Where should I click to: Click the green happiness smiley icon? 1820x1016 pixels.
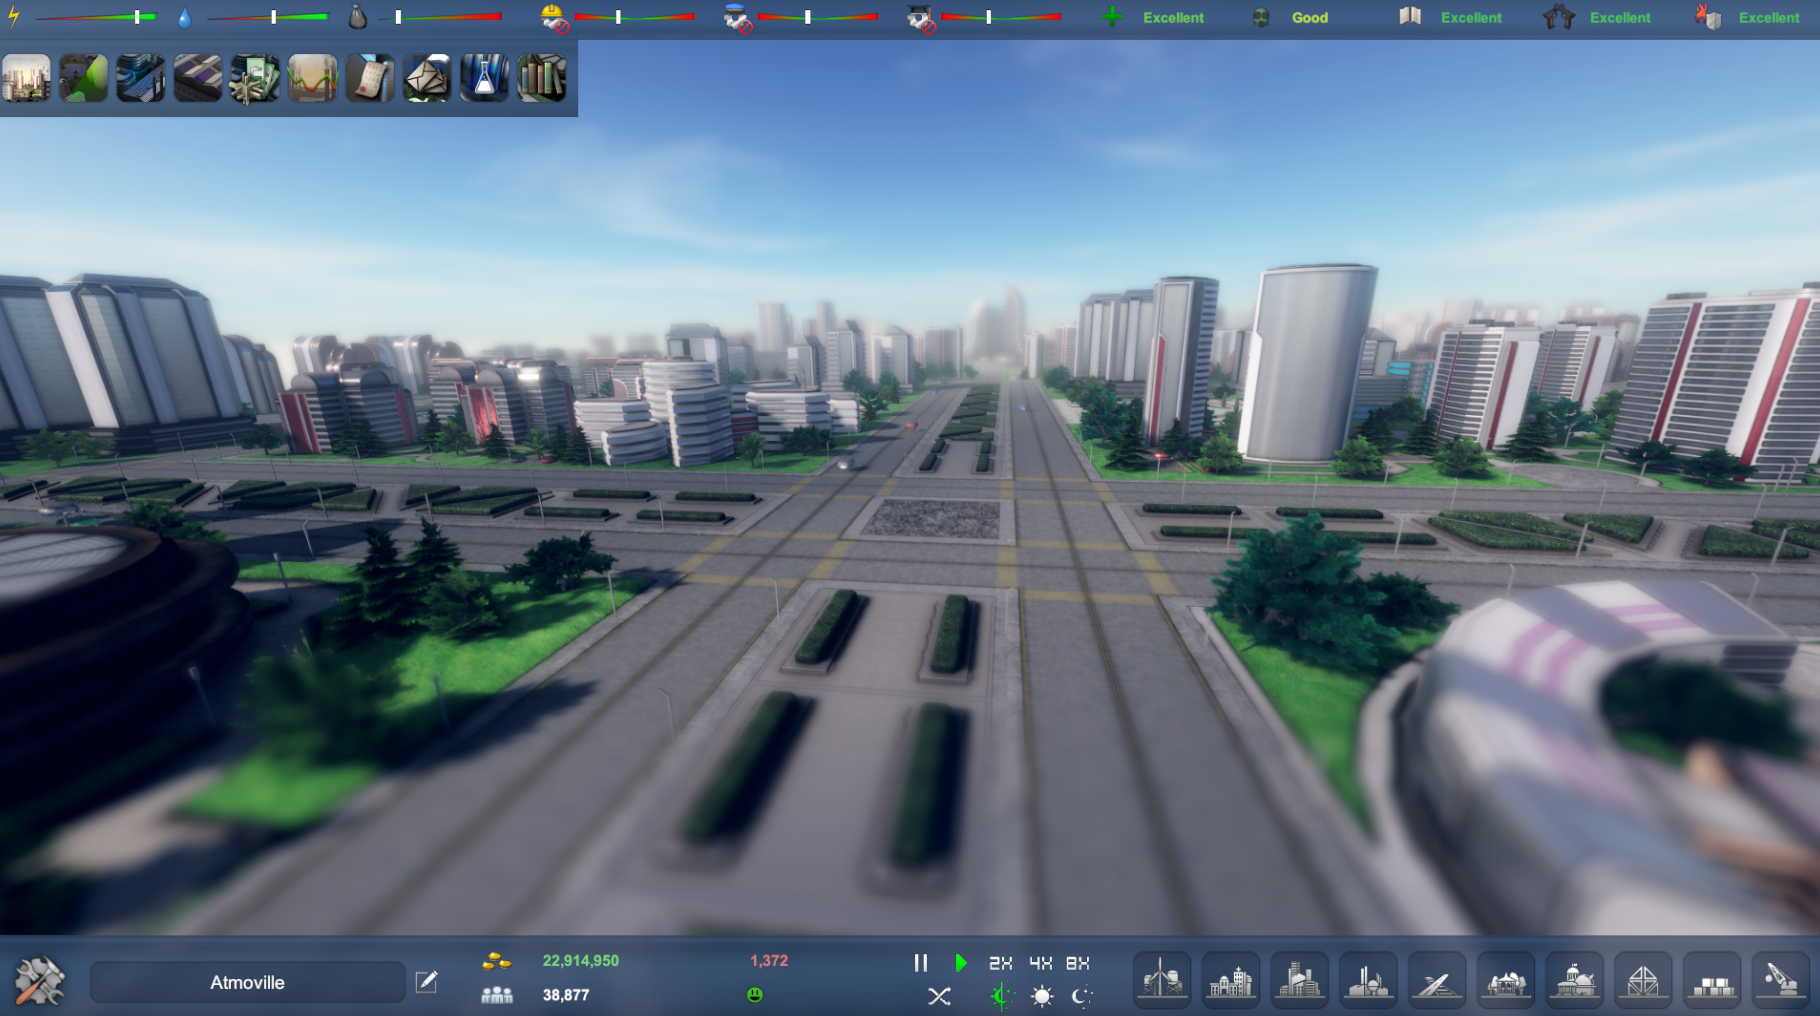(755, 995)
